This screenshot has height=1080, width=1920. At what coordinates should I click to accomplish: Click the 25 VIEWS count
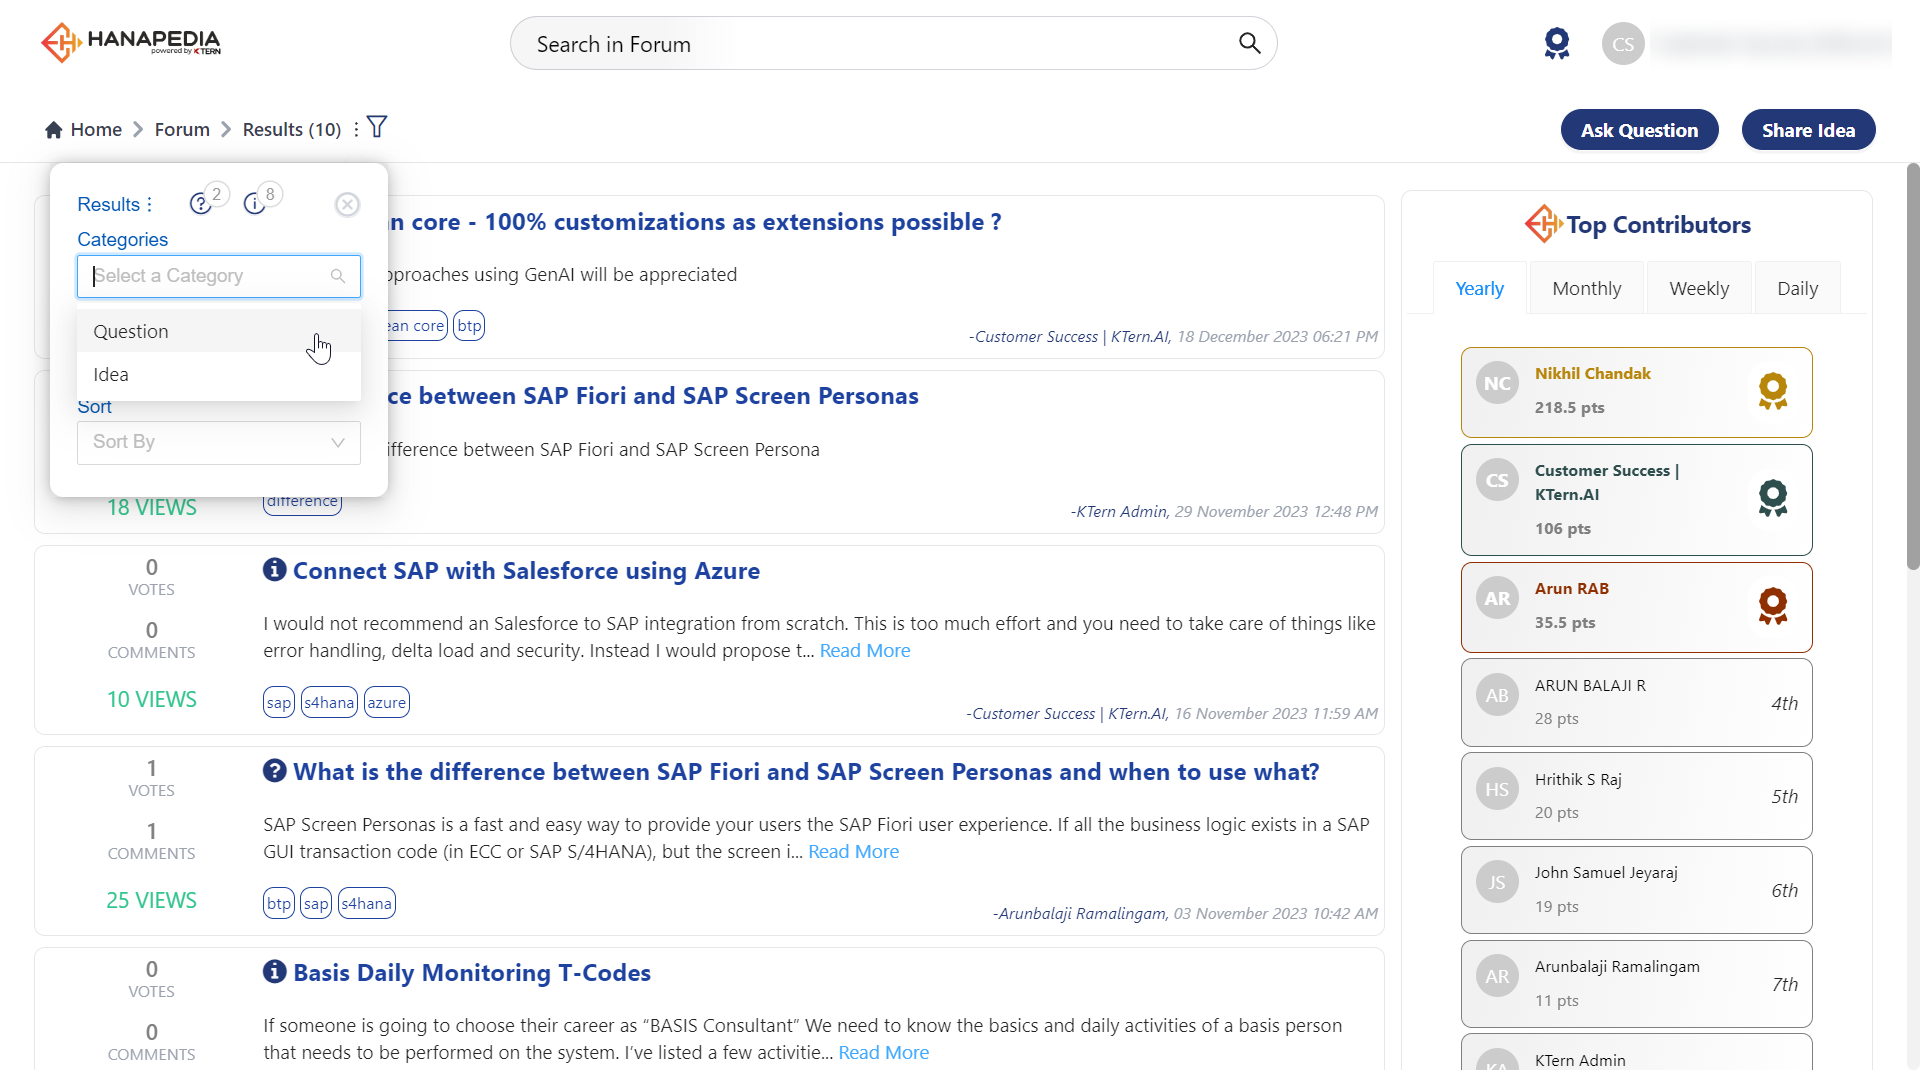(x=151, y=901)
